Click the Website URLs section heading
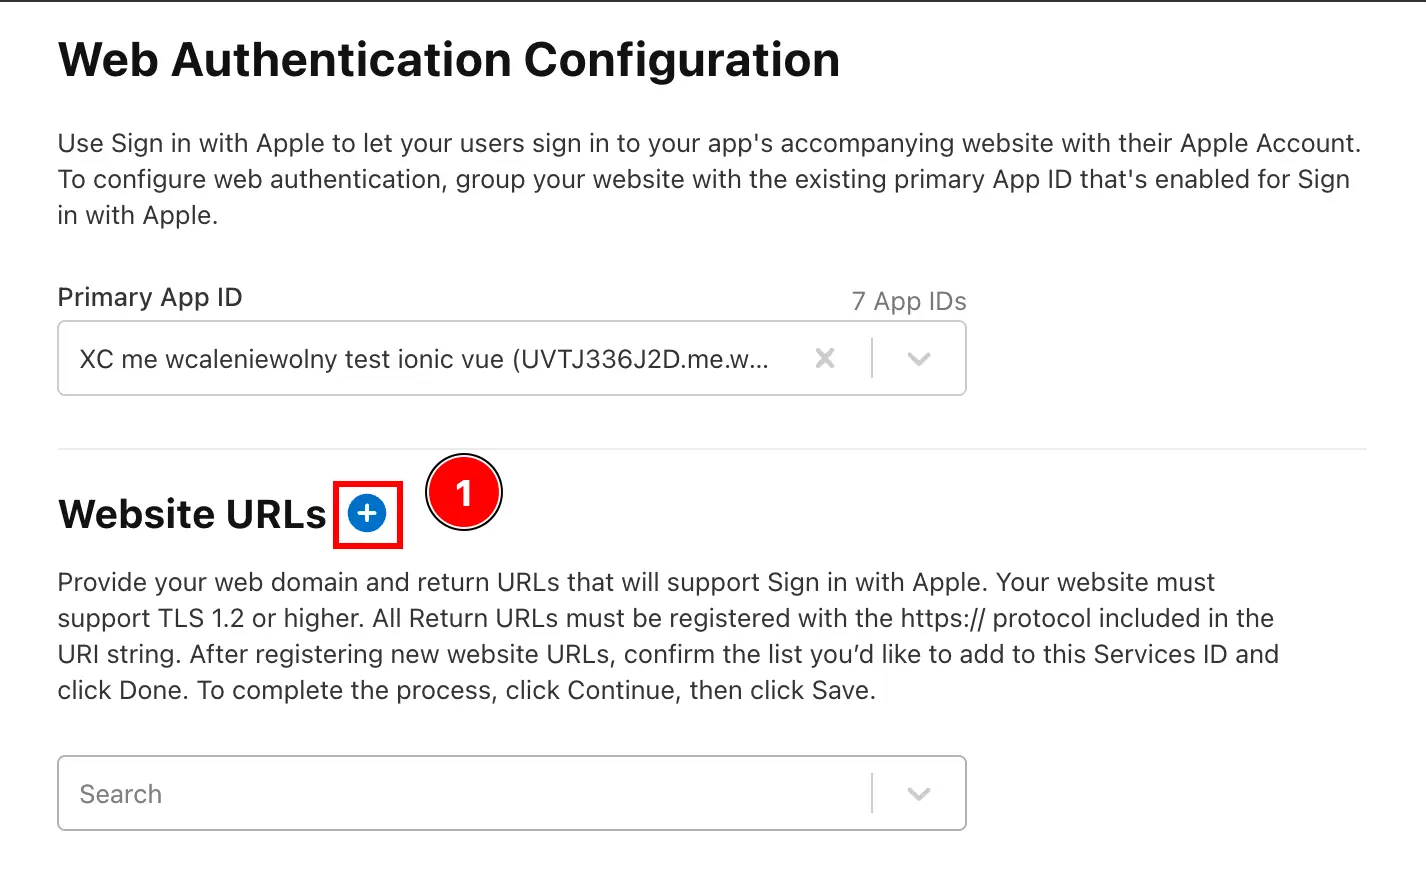 [x=192, y=513]
